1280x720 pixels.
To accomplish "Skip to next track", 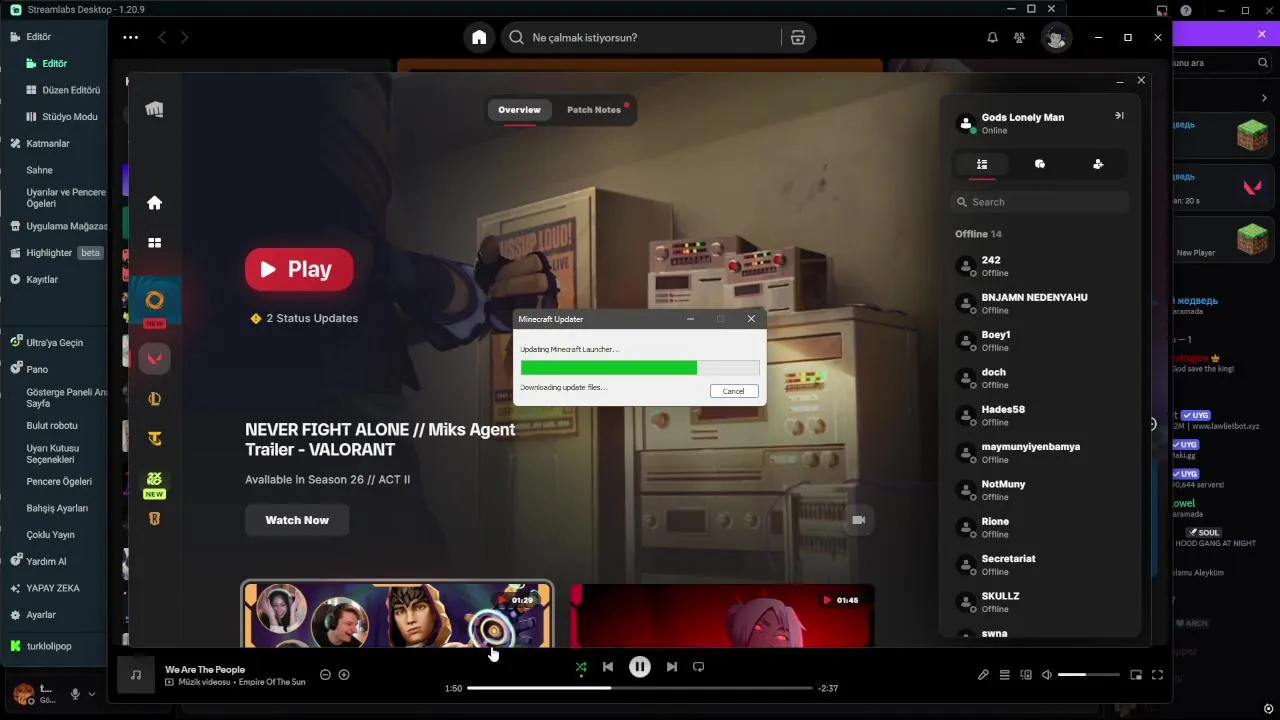I will 672,667.
